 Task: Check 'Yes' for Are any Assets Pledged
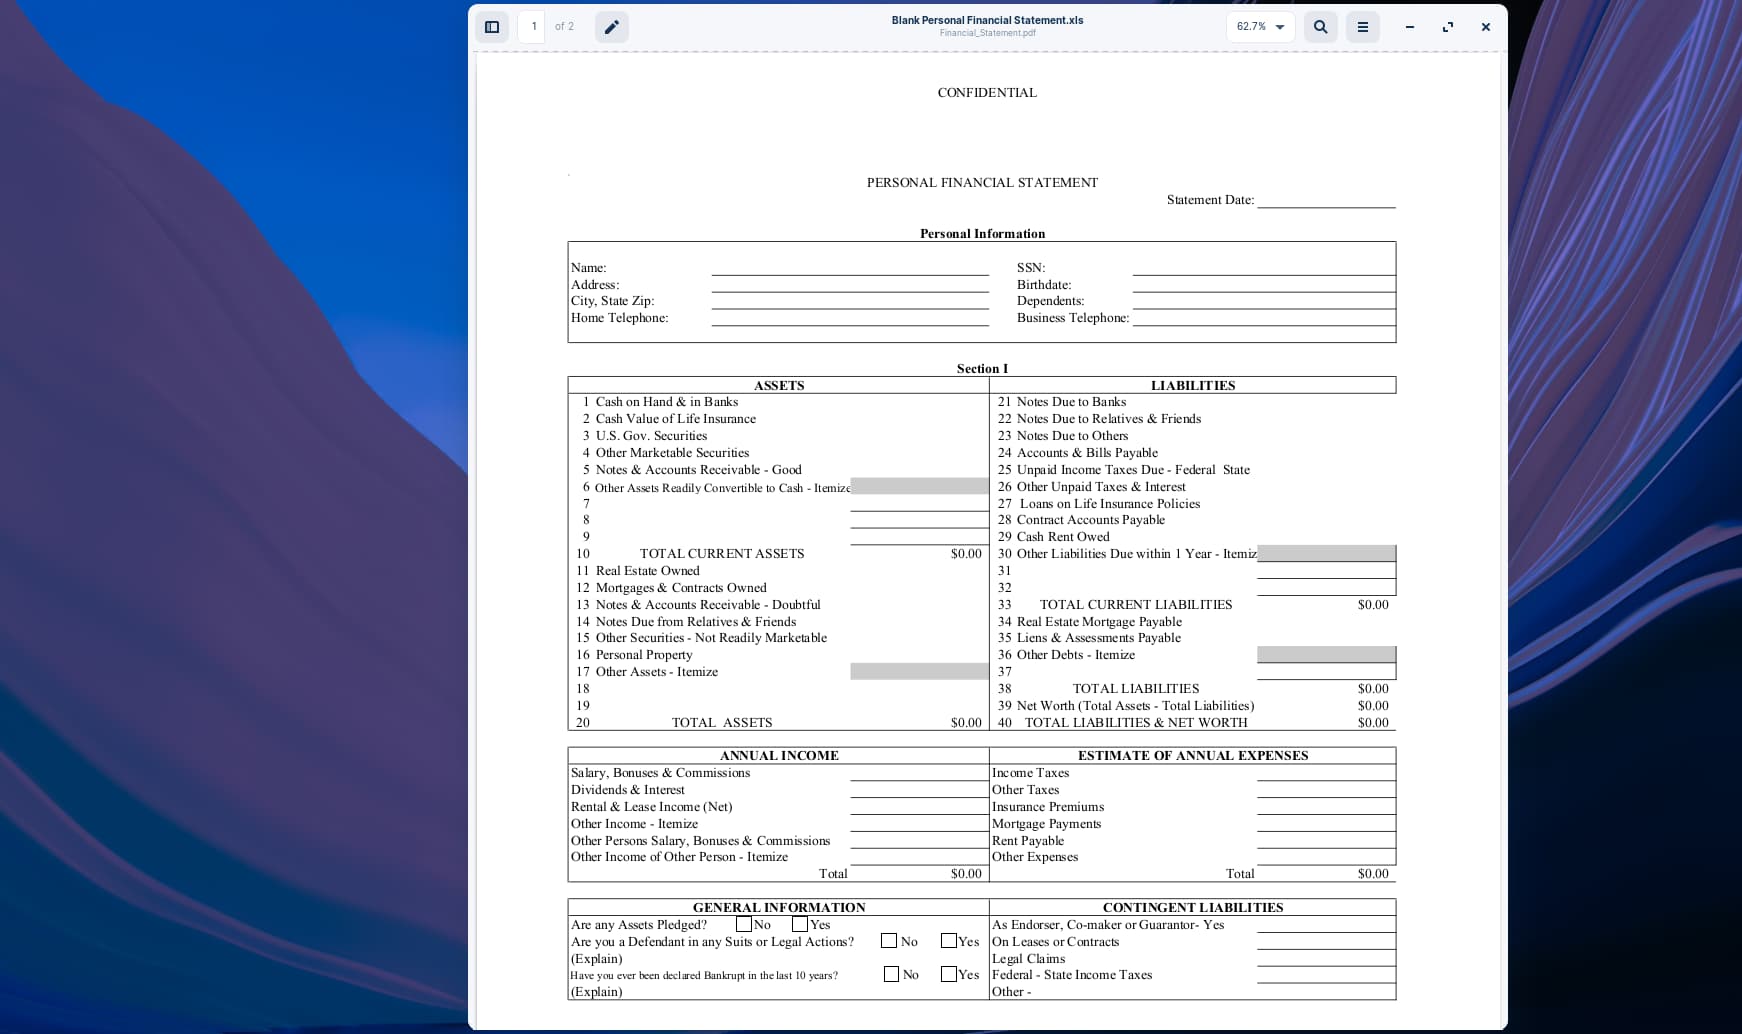800,924
